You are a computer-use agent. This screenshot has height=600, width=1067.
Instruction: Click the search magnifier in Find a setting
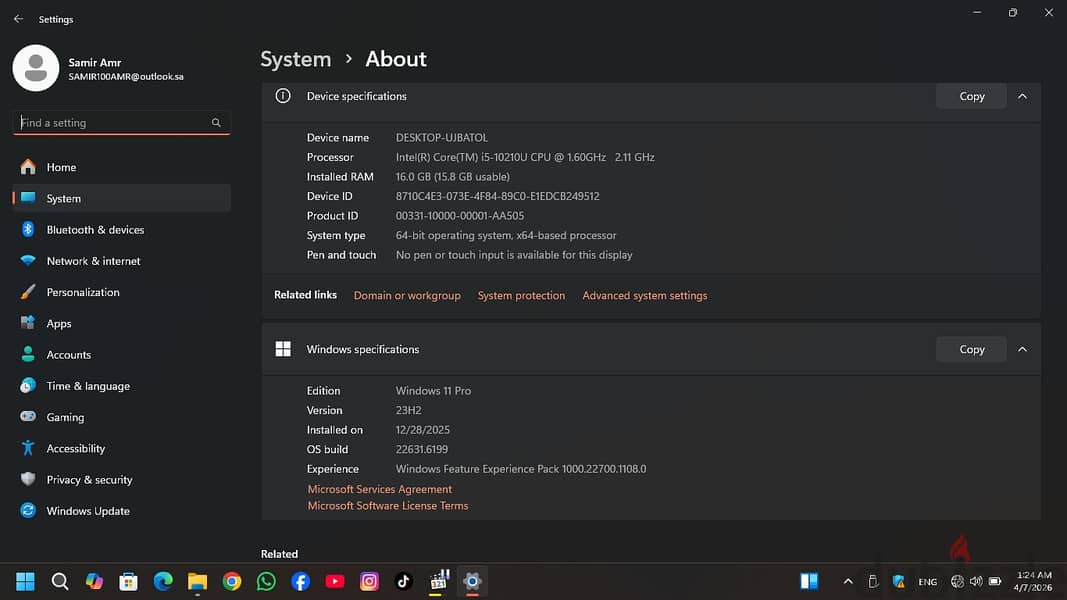point(216,122)
